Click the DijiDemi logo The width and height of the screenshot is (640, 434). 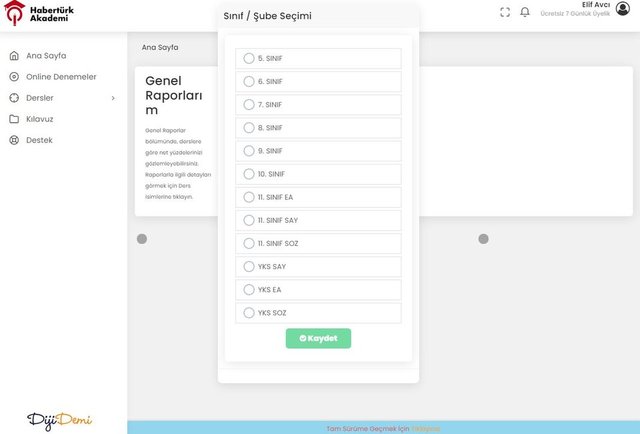(59, 419)
